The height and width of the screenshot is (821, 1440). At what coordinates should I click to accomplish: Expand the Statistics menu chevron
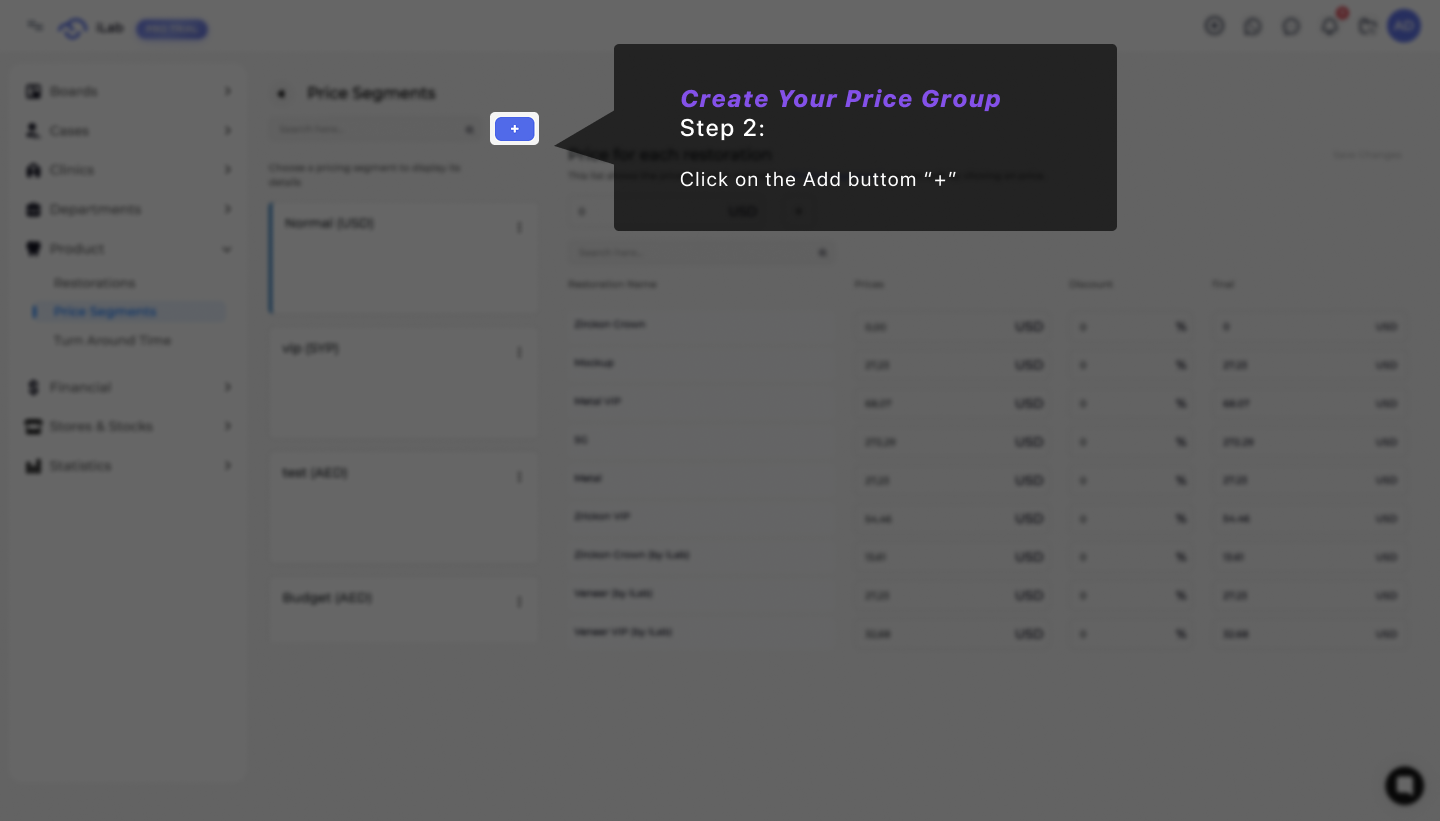228,466
